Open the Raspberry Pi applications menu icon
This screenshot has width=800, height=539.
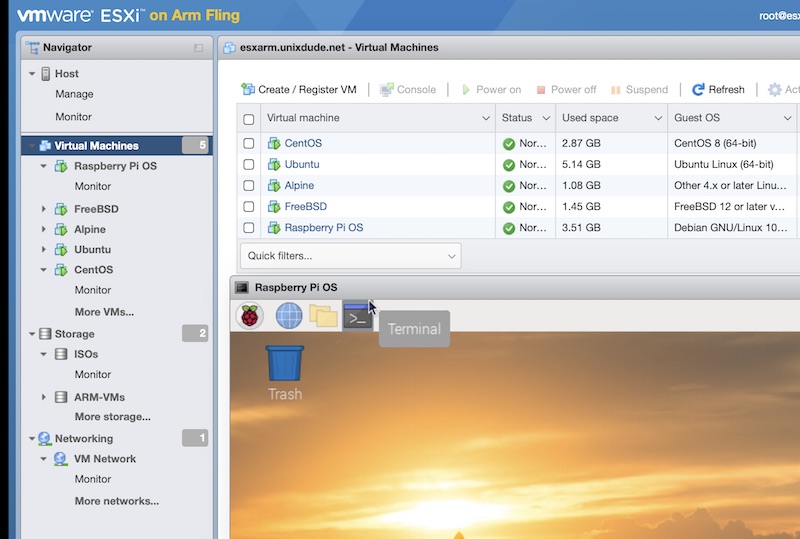click(x=249, y=315)
